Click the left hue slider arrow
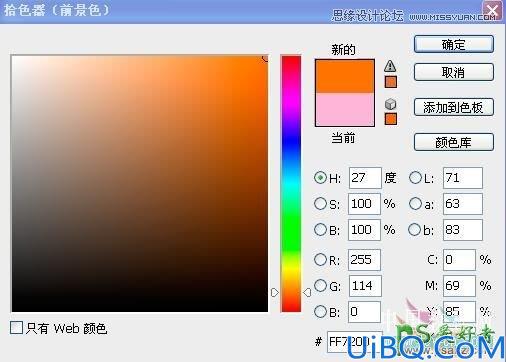Viewport: 506px width, 362px height. [274, 293]
